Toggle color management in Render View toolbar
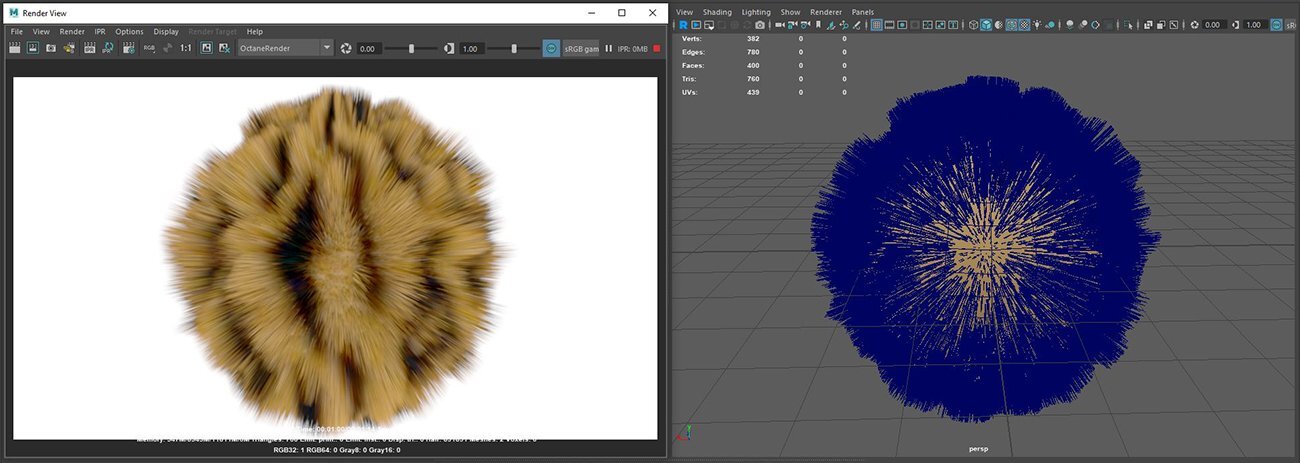The height and width of the screenshot is (463, 1300). [551, 48]
